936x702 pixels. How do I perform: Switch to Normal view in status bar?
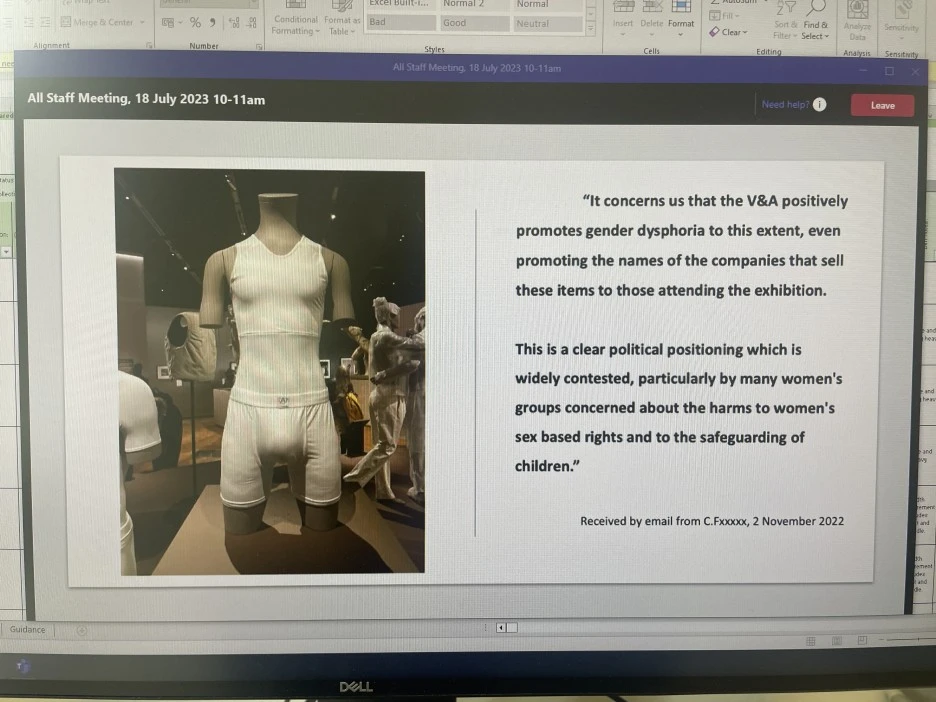[811, 641]
